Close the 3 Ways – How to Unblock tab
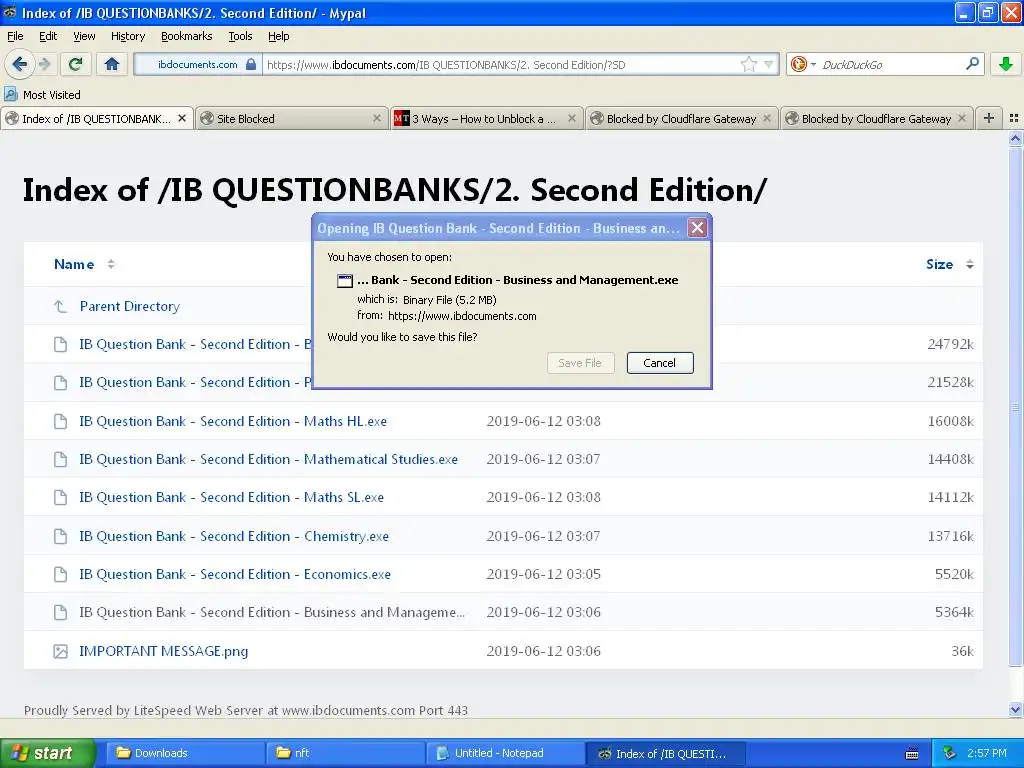1024x768 pixels. point(572,118)
